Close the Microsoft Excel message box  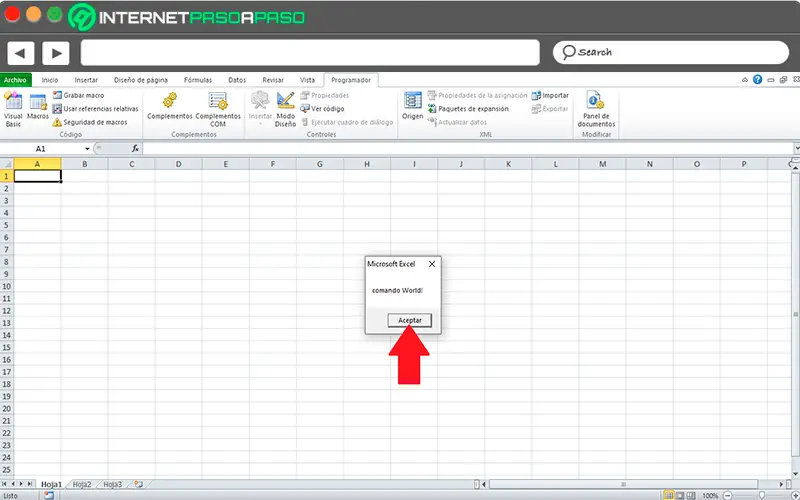(432, 264)
